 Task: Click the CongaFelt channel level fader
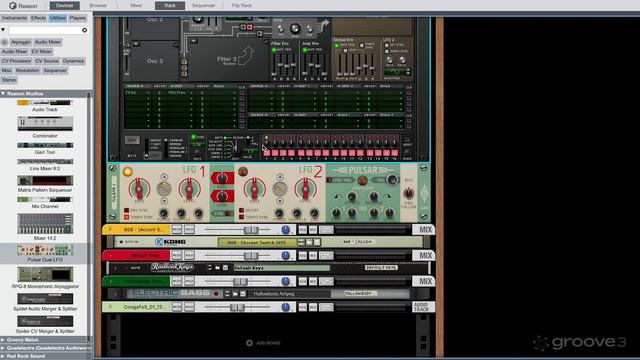coord(237,307)
